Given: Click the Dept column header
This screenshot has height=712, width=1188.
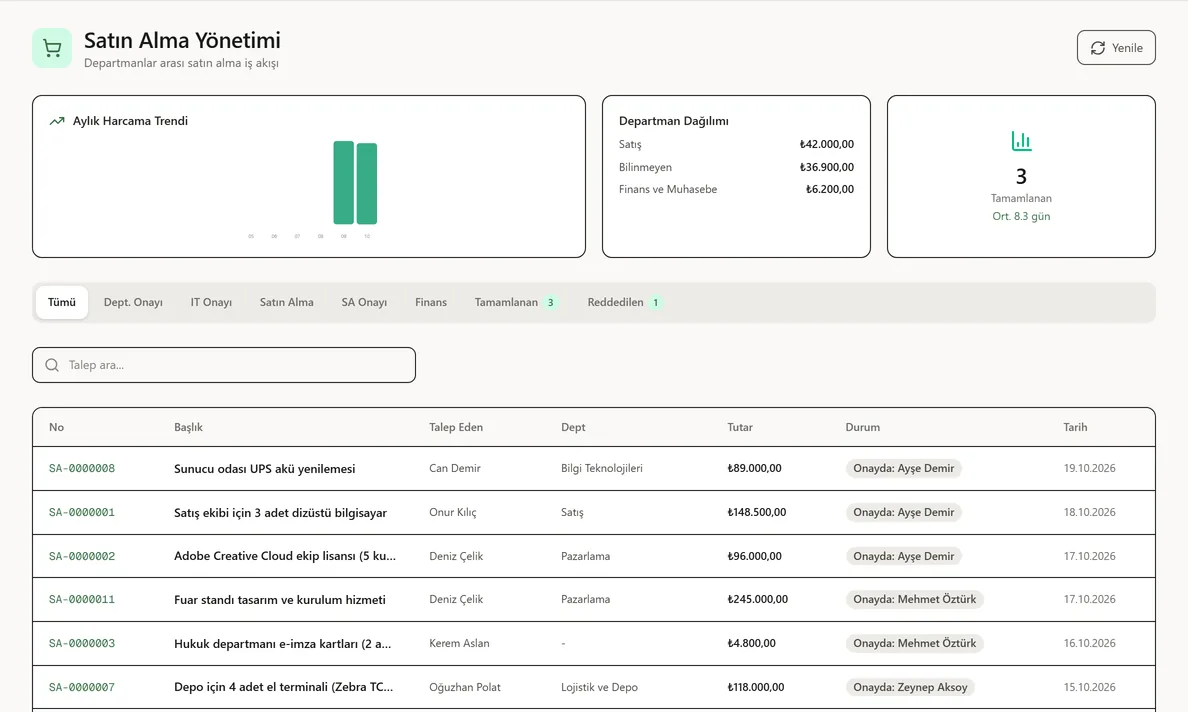Looking at the screenshot, I should click(x=573, y=427).
